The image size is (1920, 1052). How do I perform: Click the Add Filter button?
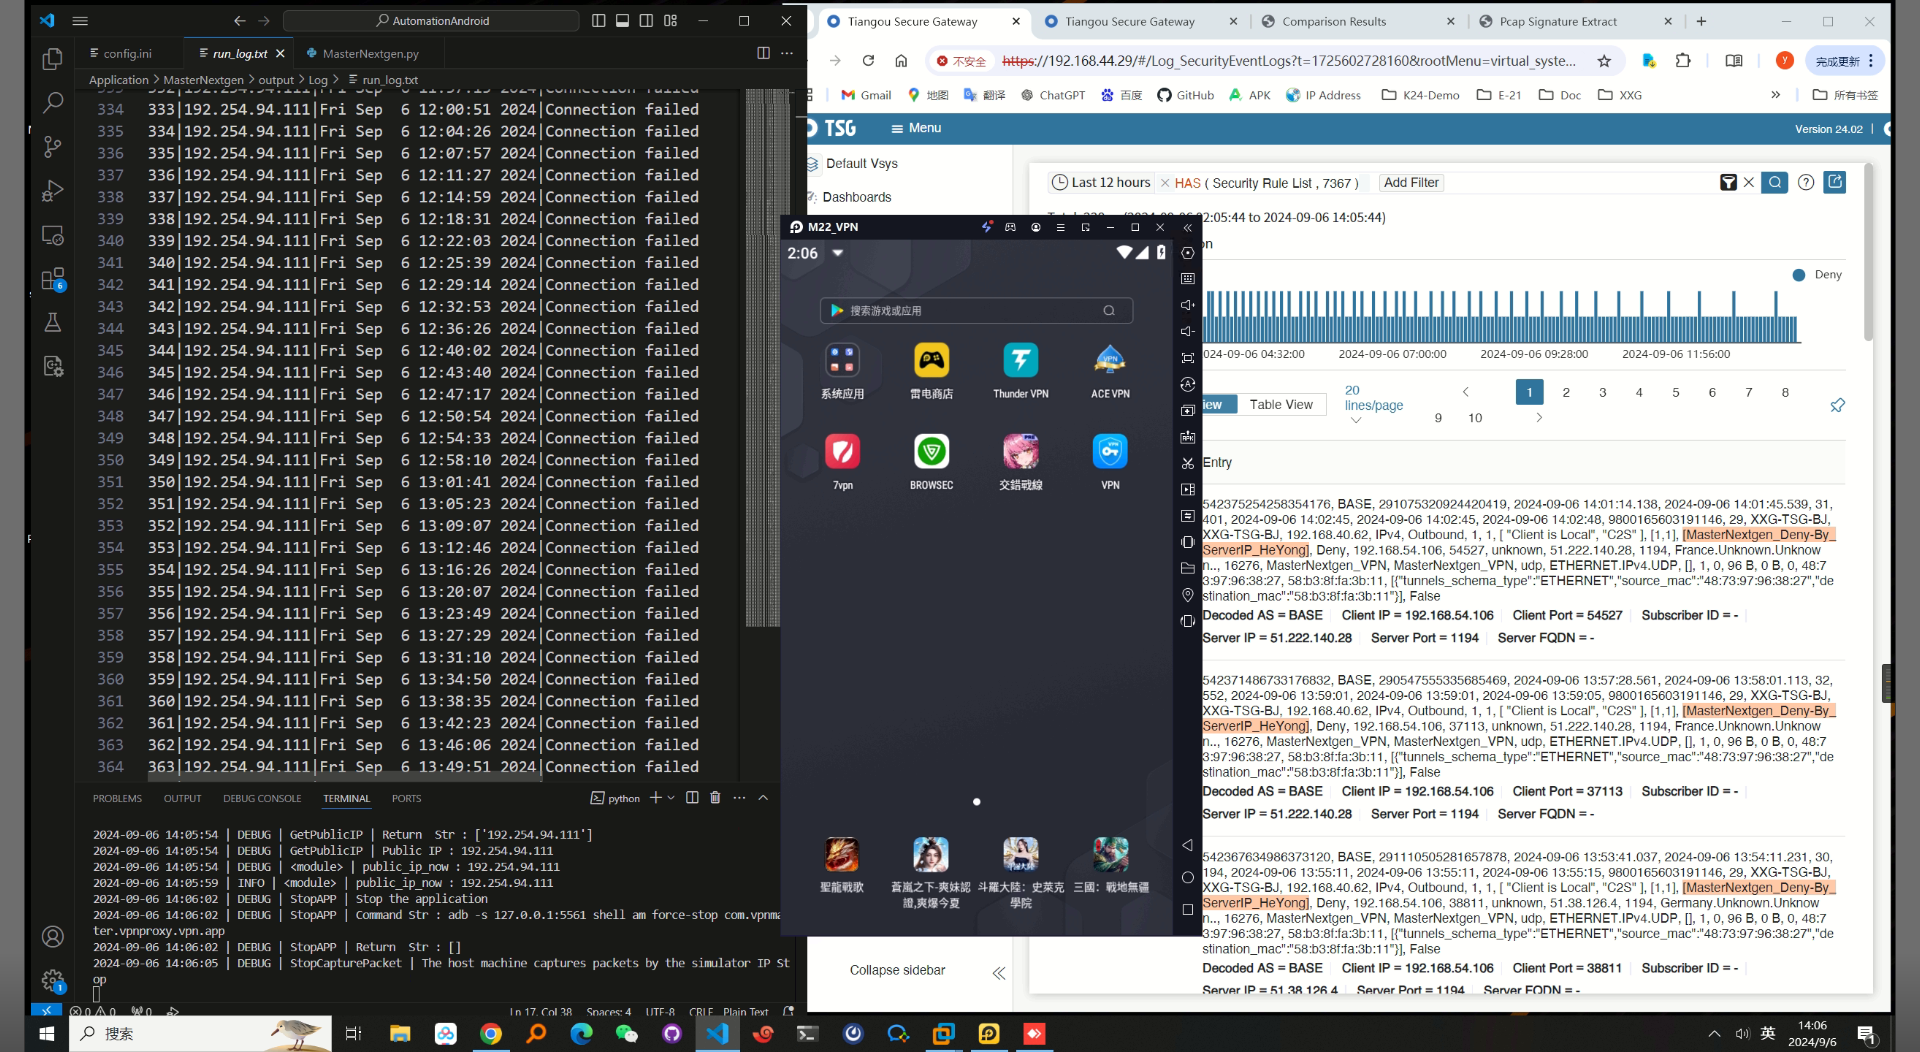[1411, 183]
